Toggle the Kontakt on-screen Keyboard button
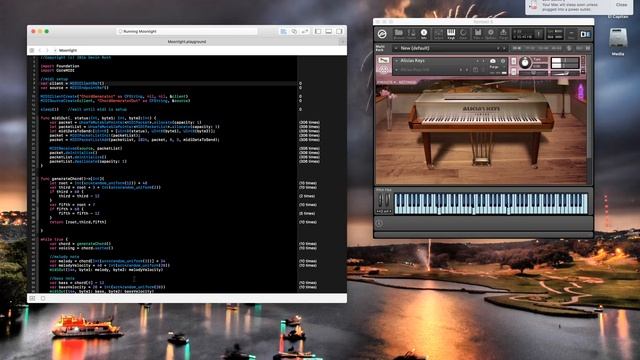Screen dimensions: 640x360 pyautogui.click(x=451, y=34)
